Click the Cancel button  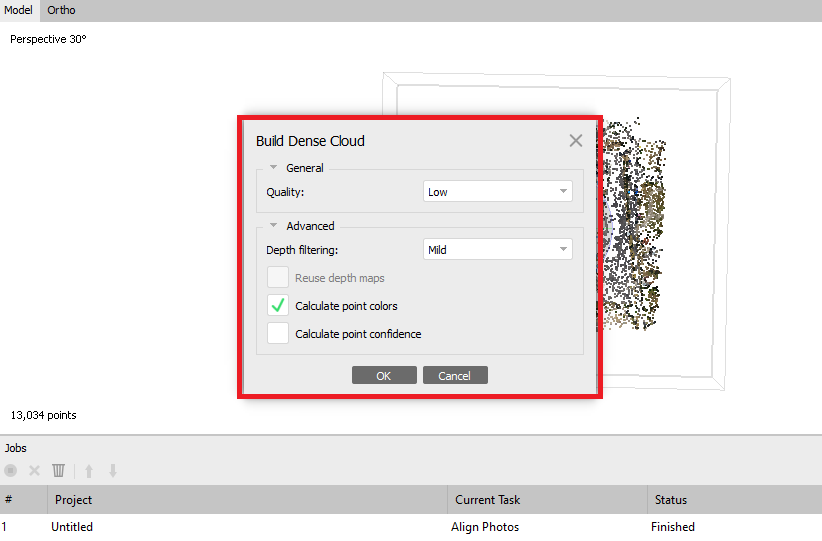(454, 376)
